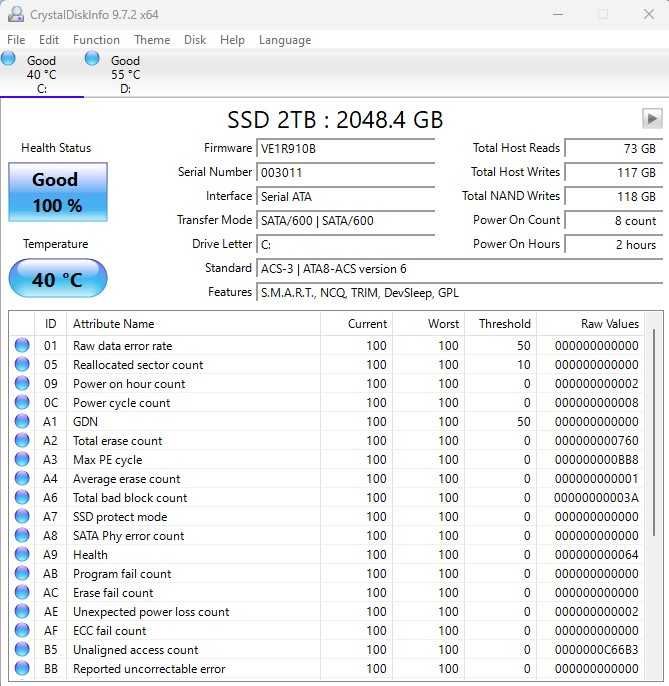Click the Firmware field VE1R910B
Viewport: 669px width, 686px height.
click(346, 148)
